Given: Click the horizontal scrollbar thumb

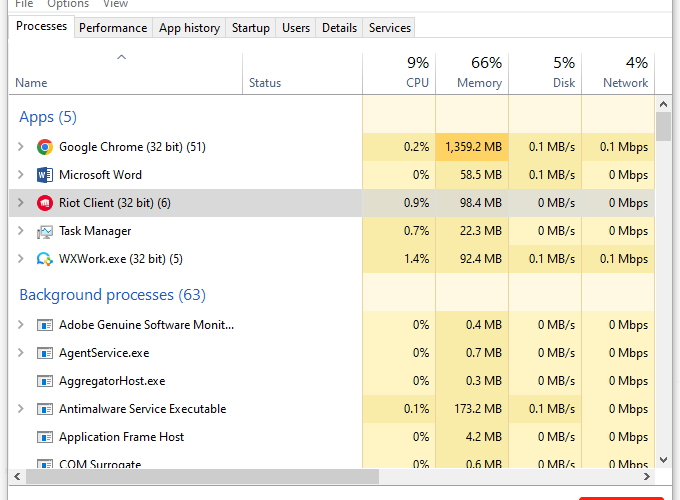Looking at the screenshot, I should (x=203, y=477).
